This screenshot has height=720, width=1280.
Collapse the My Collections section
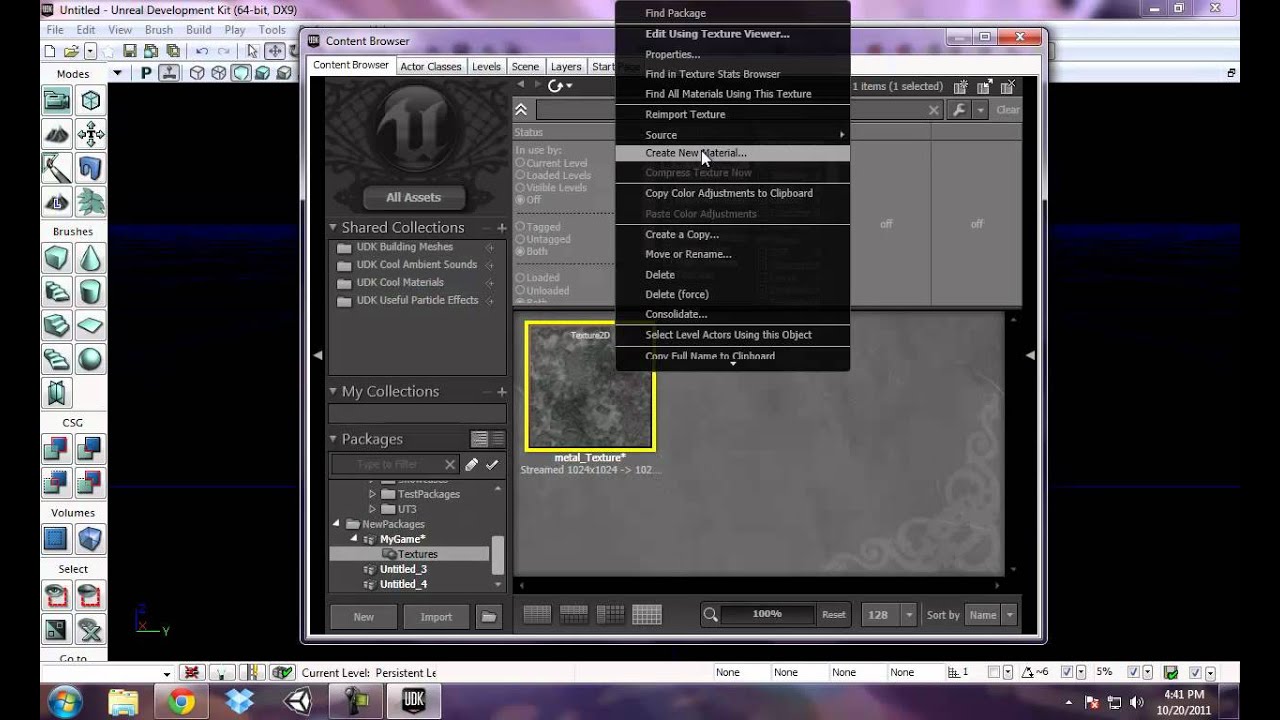(x=333, y=392)
